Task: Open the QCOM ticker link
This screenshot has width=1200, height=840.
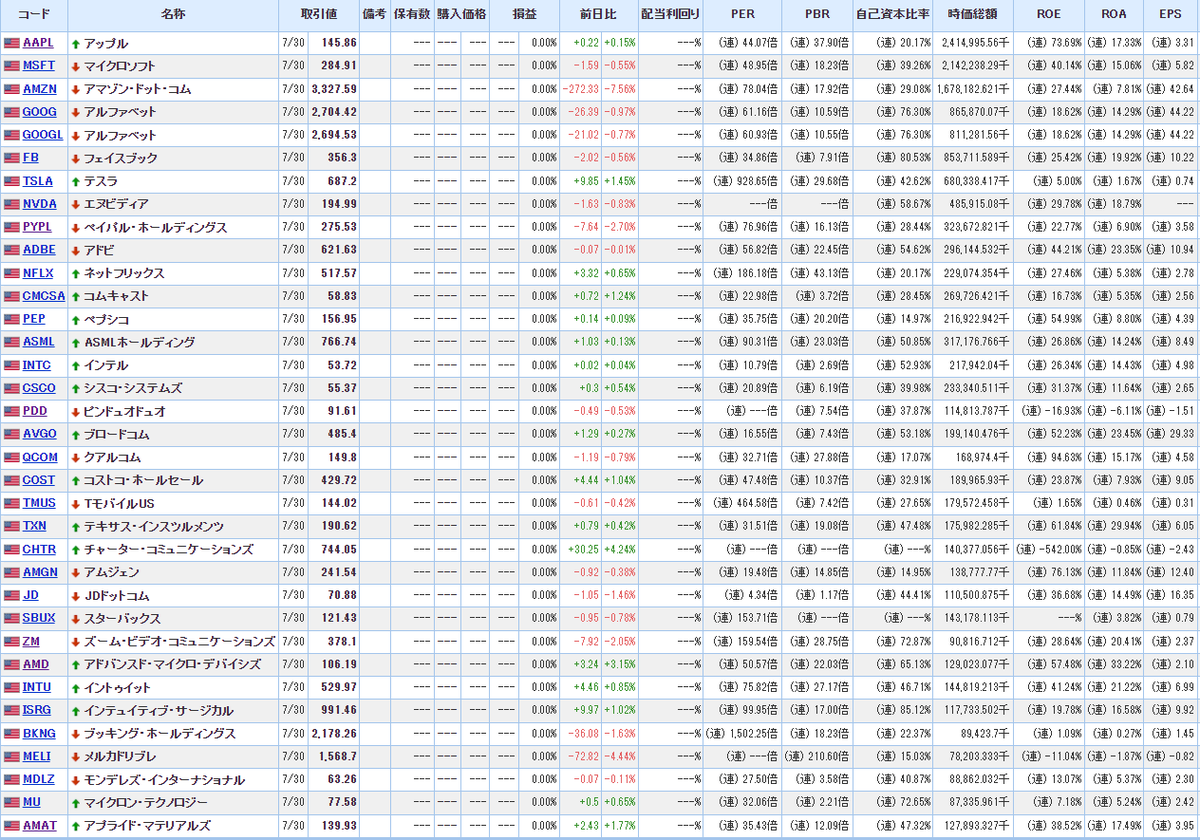Action: [40, 457]
